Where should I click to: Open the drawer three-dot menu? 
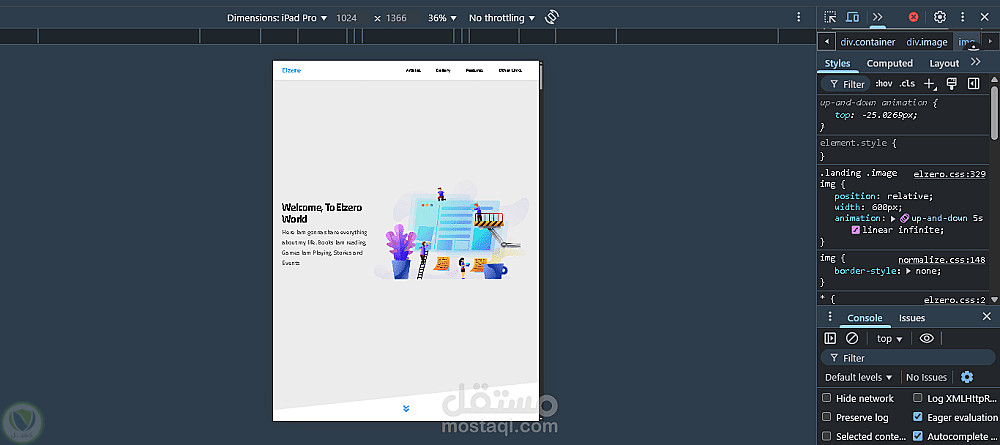click(830, 317)
